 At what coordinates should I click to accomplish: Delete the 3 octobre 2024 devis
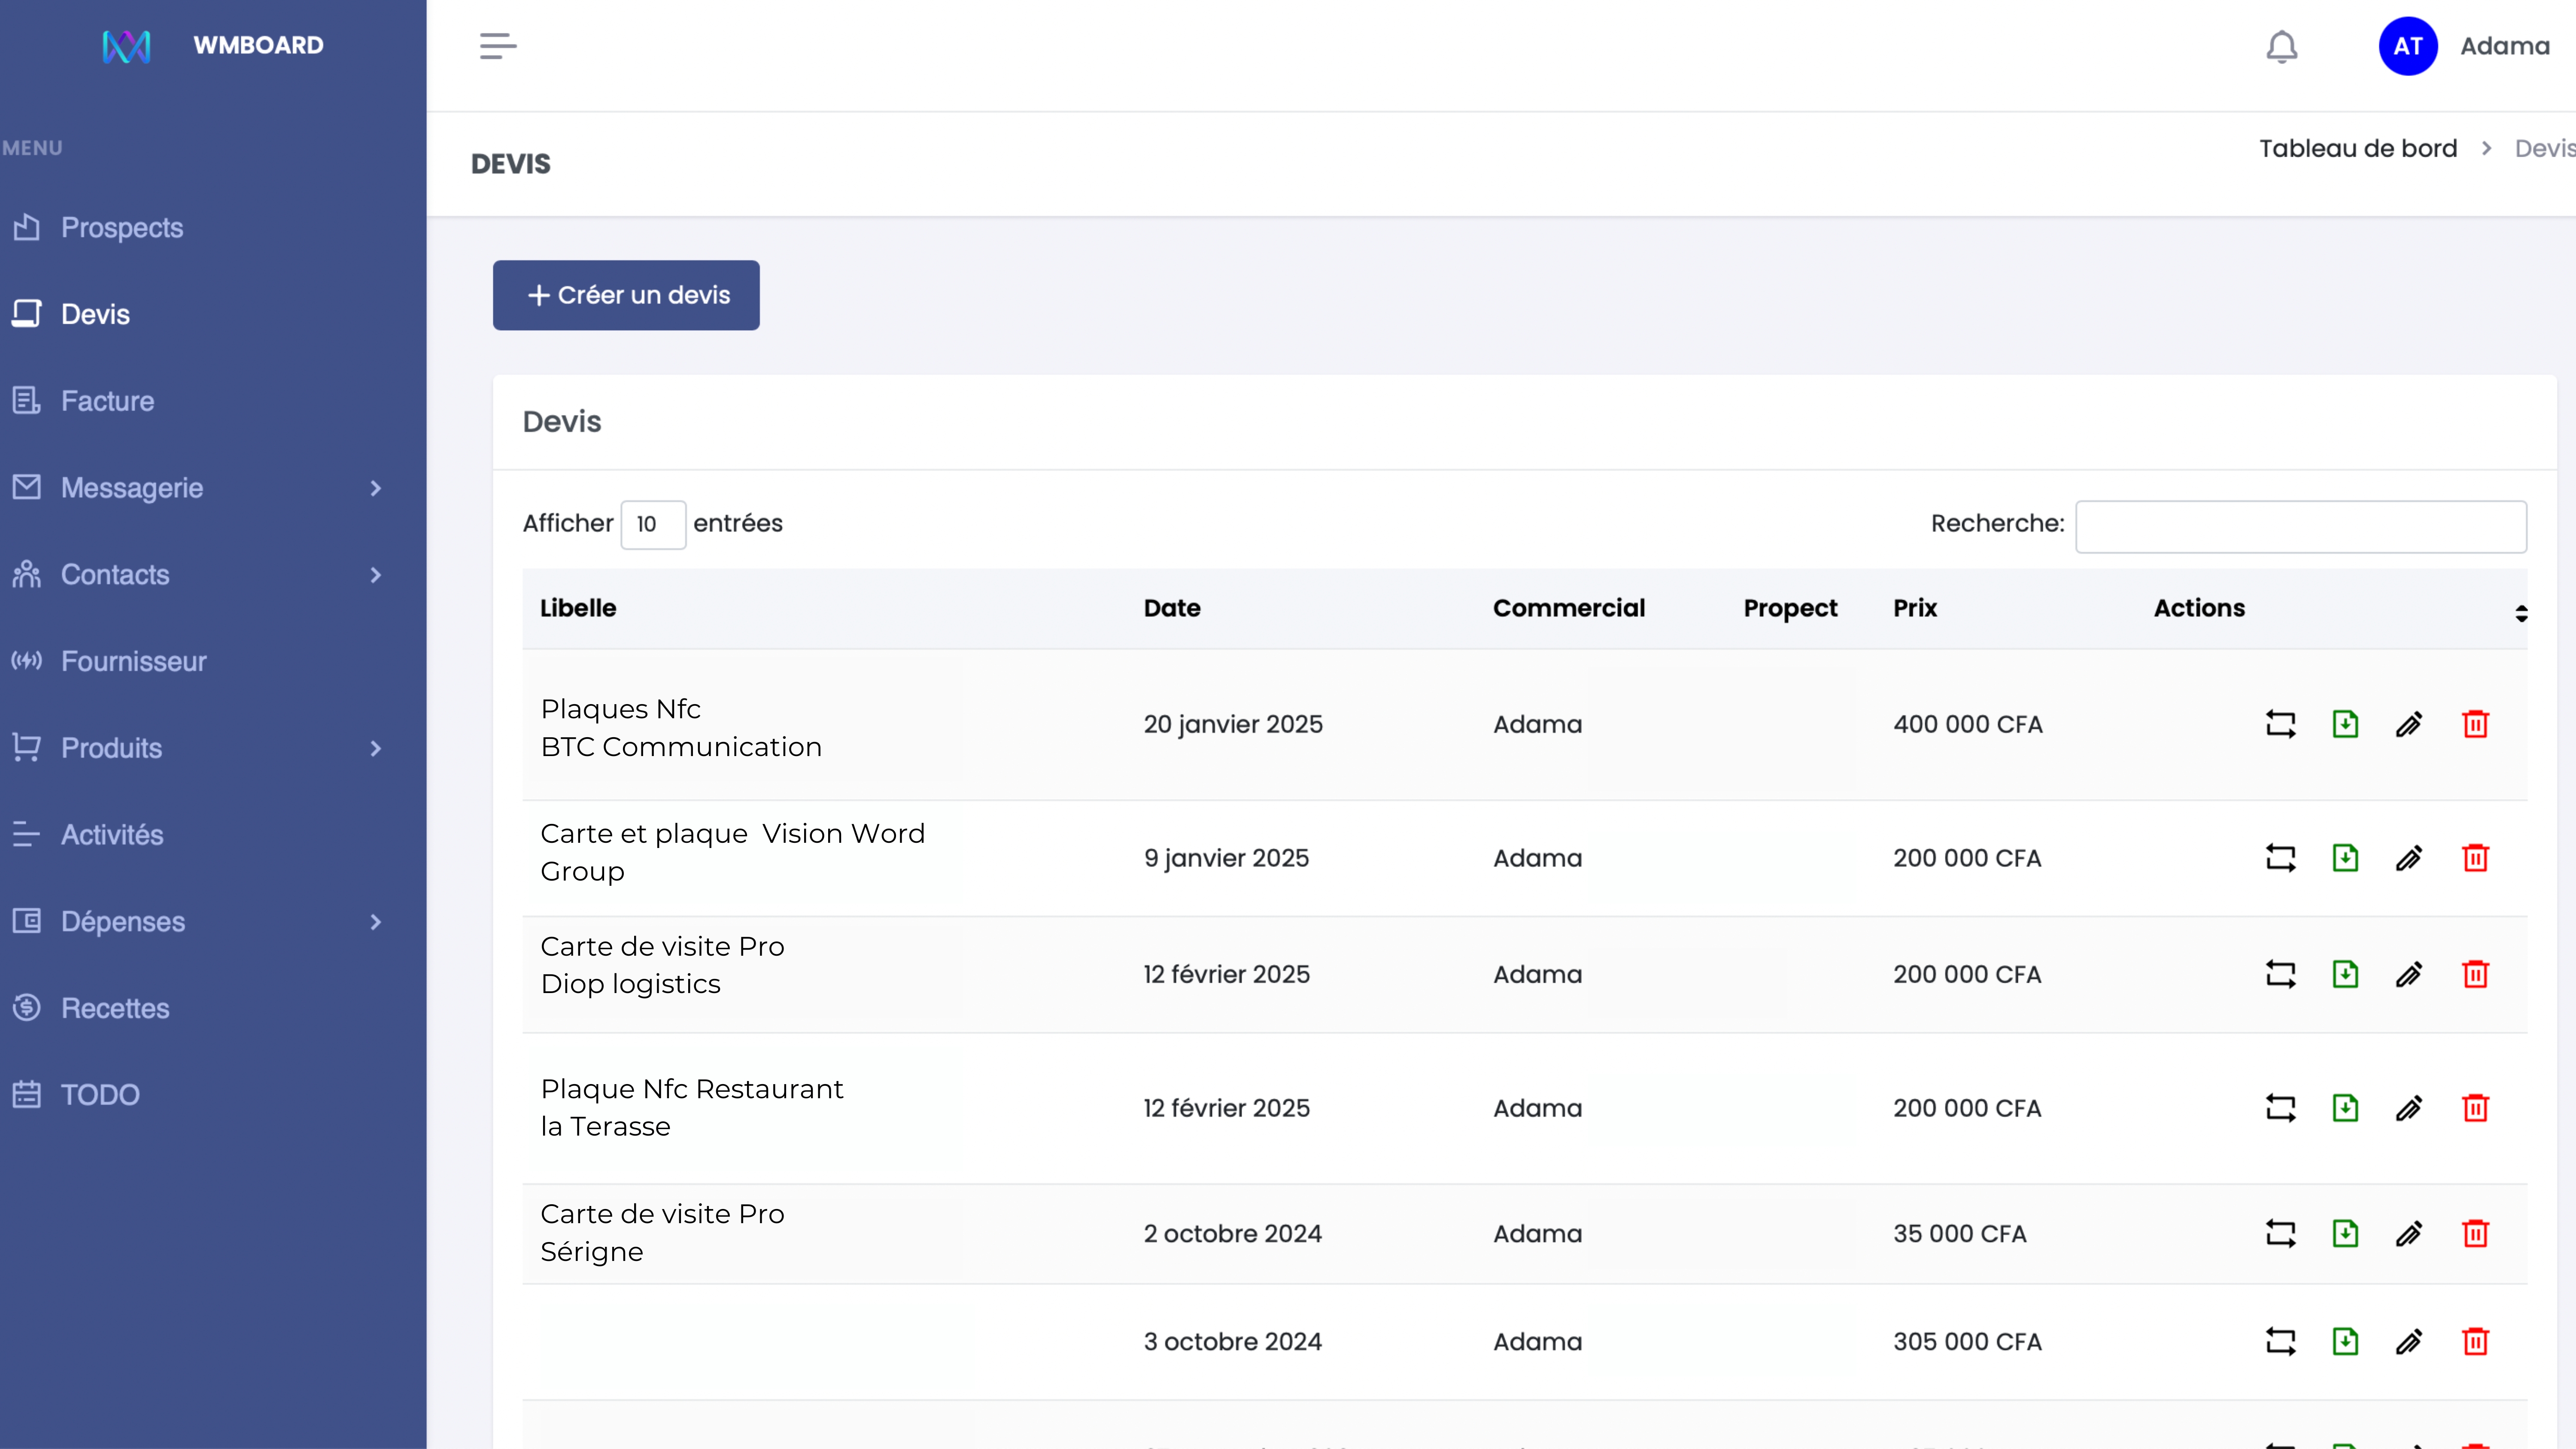coord(2475,1341)
